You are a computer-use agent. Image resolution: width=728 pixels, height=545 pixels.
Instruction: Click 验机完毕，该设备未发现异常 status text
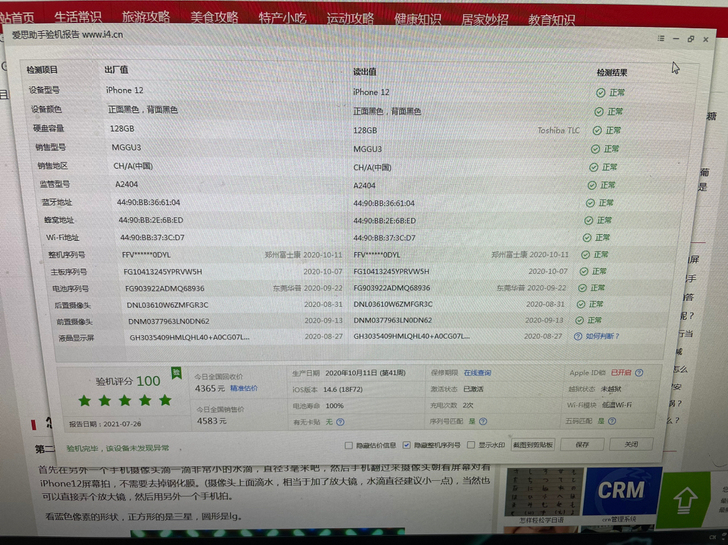tap(118, 448)
